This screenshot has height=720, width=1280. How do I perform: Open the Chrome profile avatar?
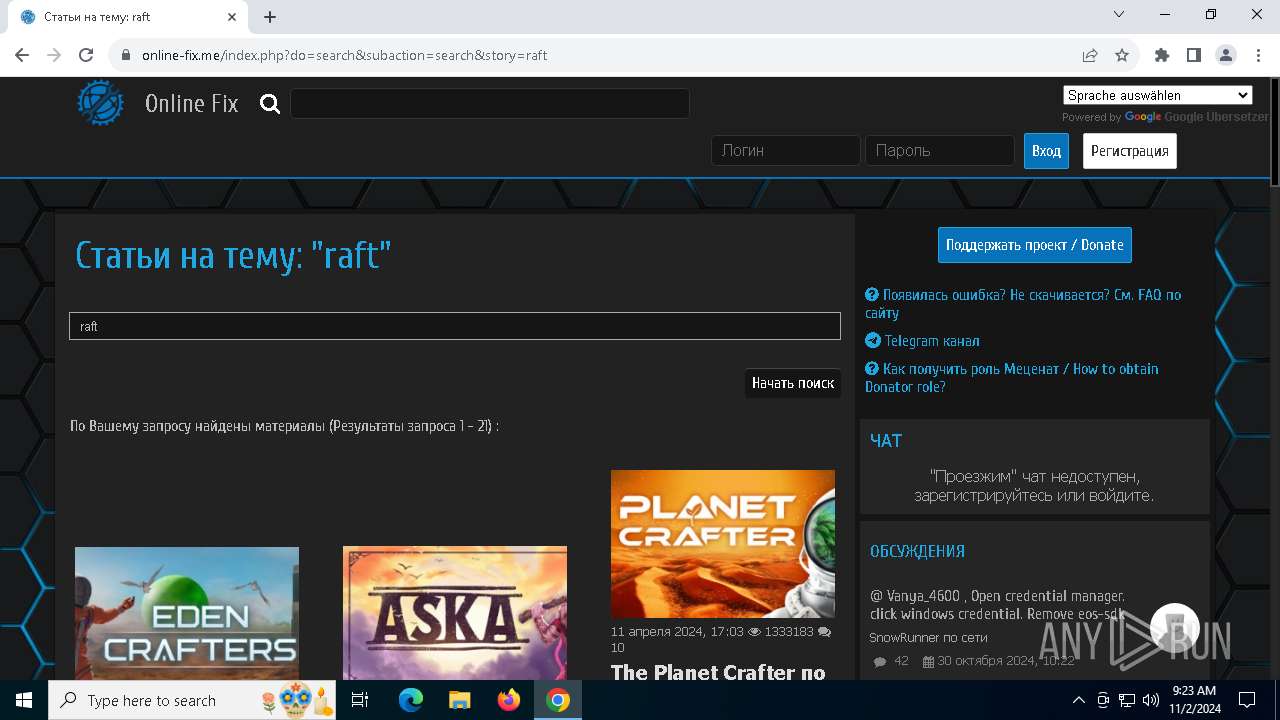[1226, 55]
